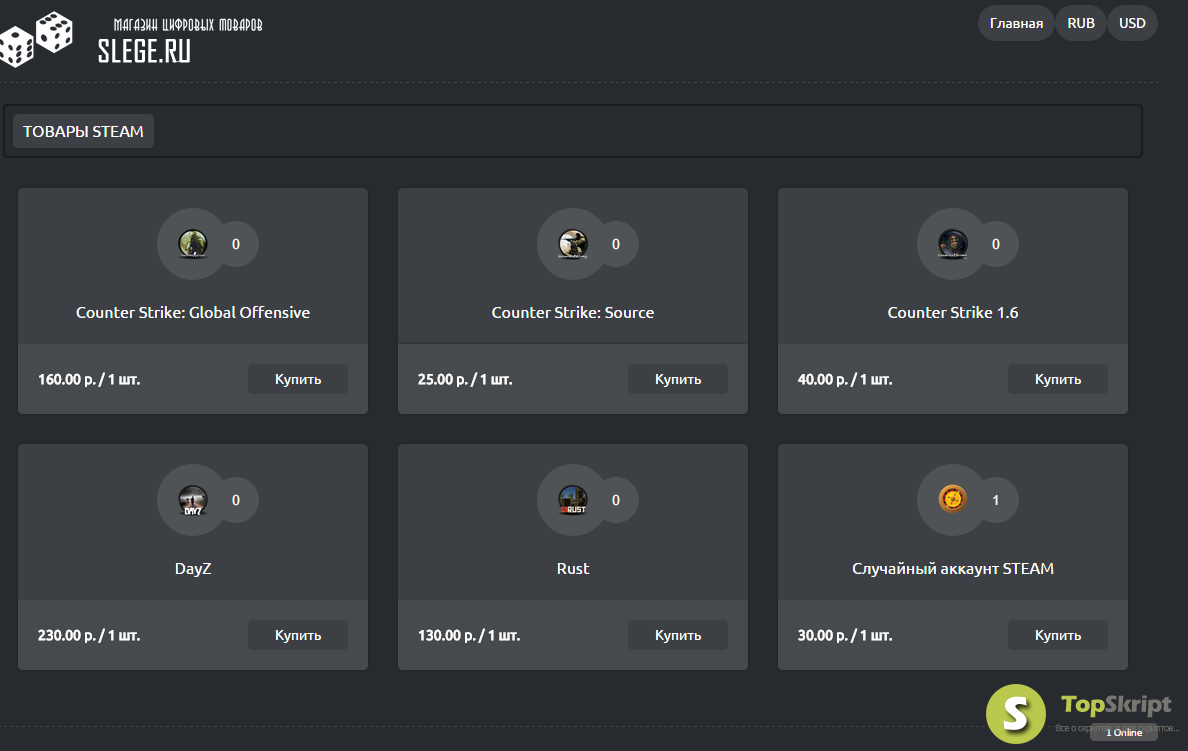Open the Counter Strike 1.6 title
1188x751 pixels.
pos(952,312)
